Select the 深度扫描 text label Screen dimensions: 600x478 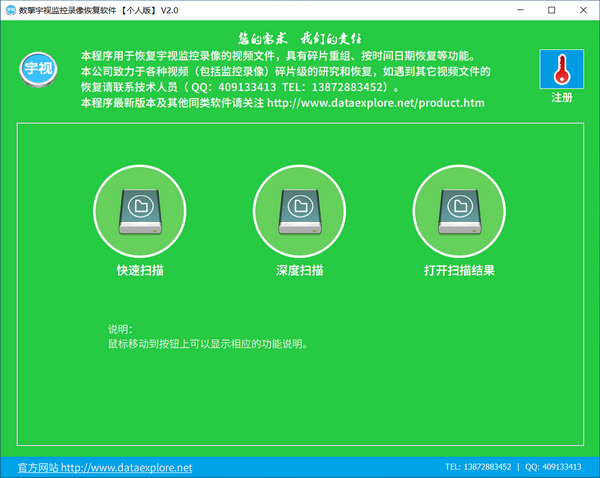pyautogui.click(x=299, y=271)
